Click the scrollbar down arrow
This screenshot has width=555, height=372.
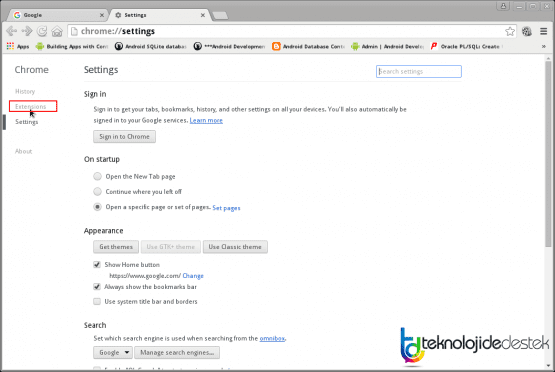coord(548,365)
